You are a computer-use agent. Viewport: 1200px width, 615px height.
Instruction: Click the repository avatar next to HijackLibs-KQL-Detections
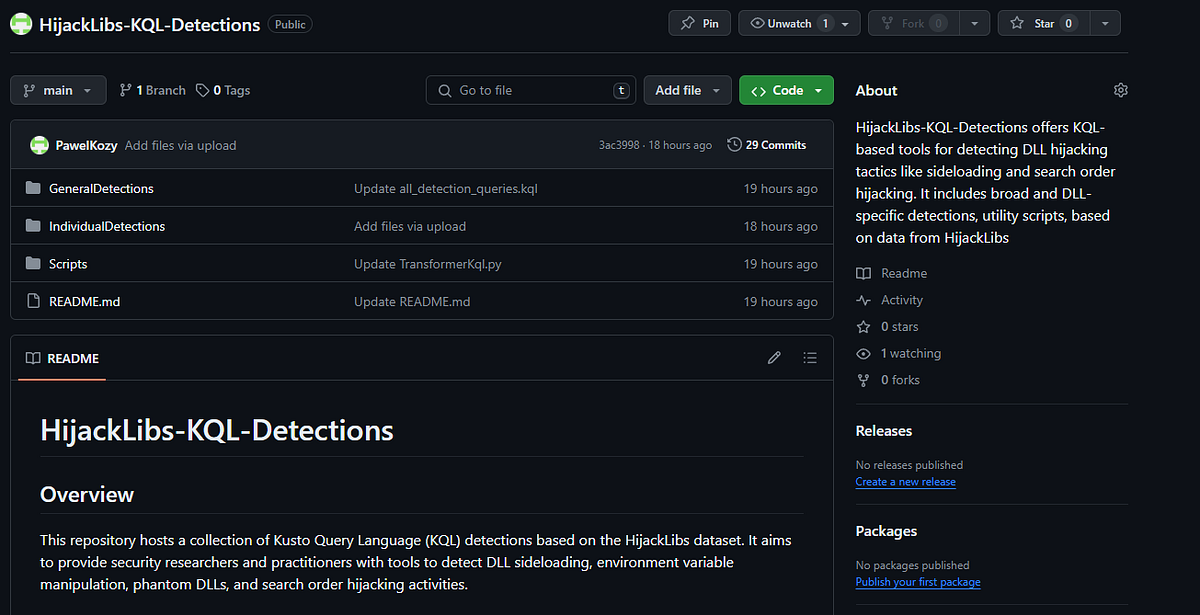click(x=20, y=23)
